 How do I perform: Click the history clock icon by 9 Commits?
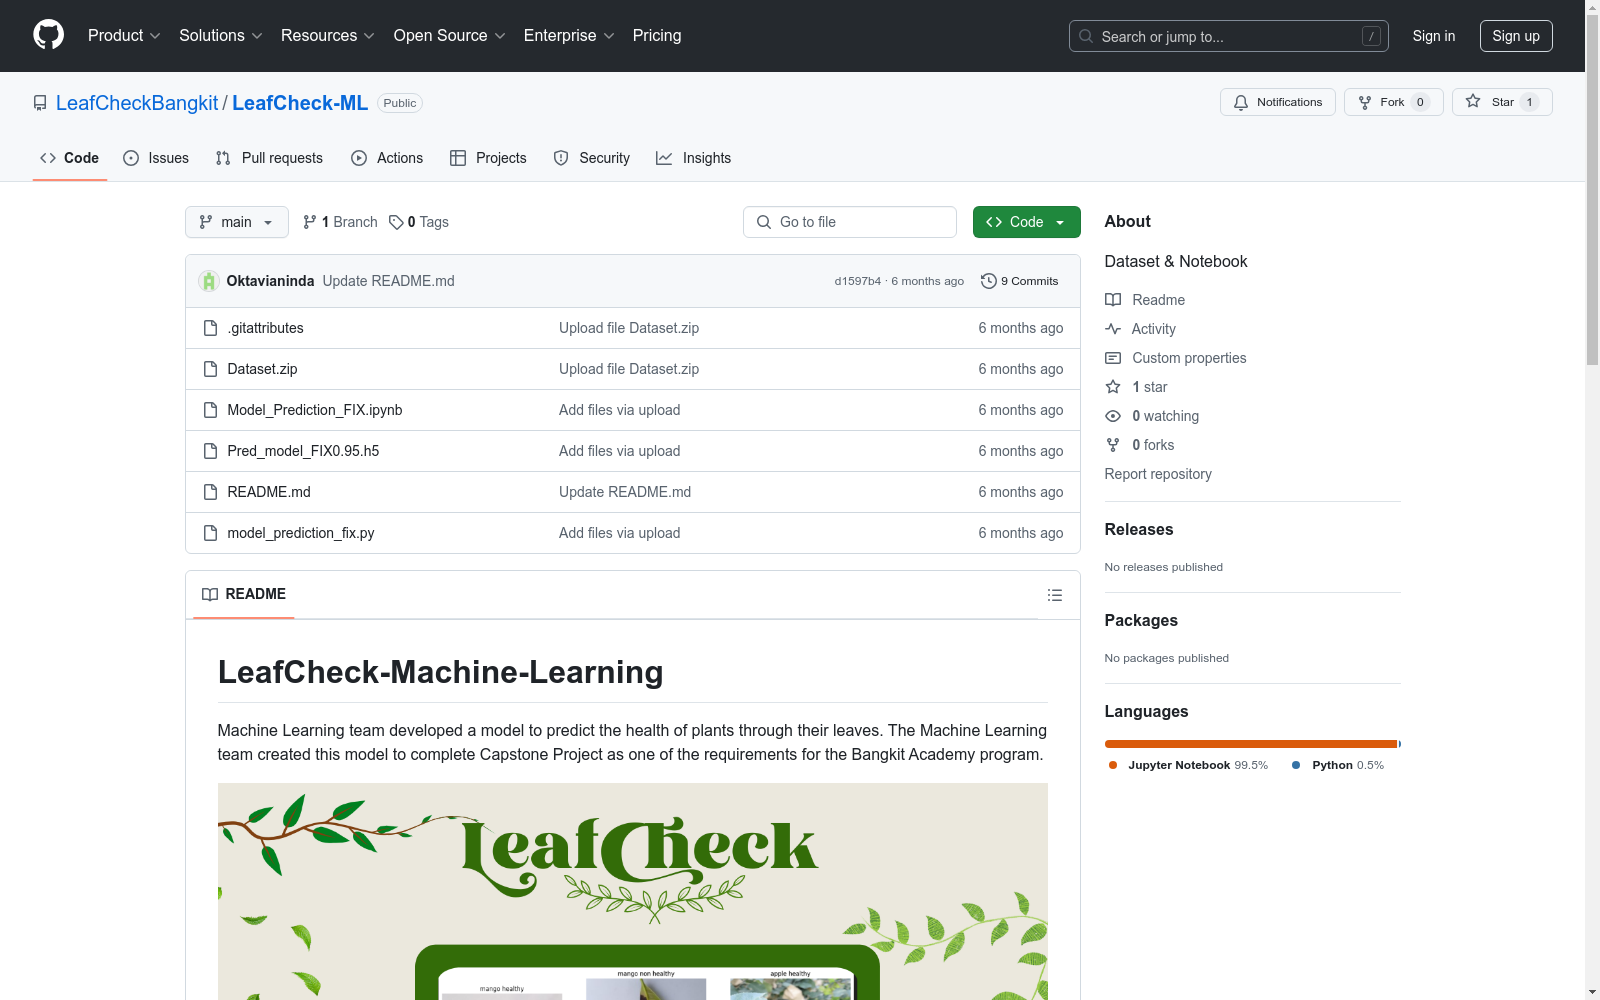[x=989, y=281]
